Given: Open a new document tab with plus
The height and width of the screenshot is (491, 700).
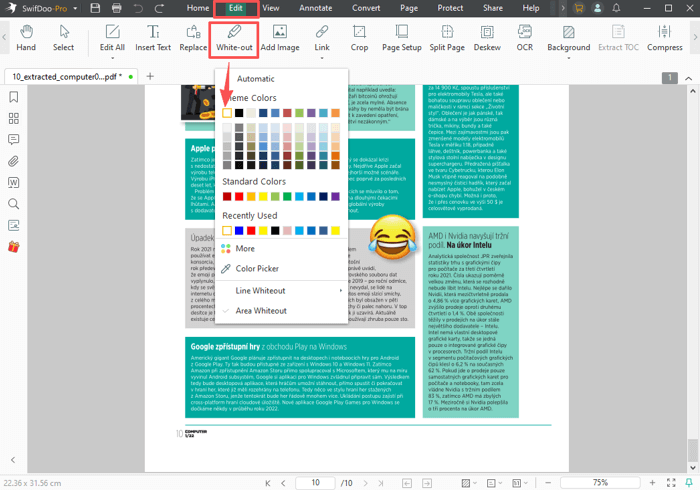Looking at the screenshot, I should [x=150, y=76].
